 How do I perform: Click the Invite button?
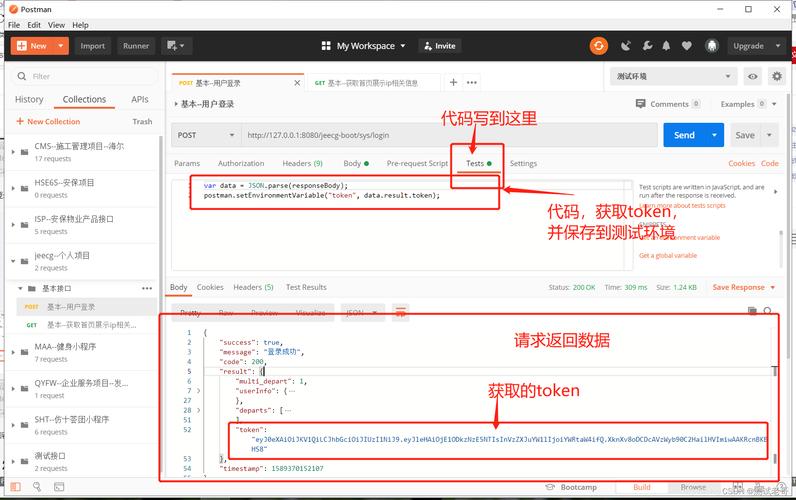440,46
